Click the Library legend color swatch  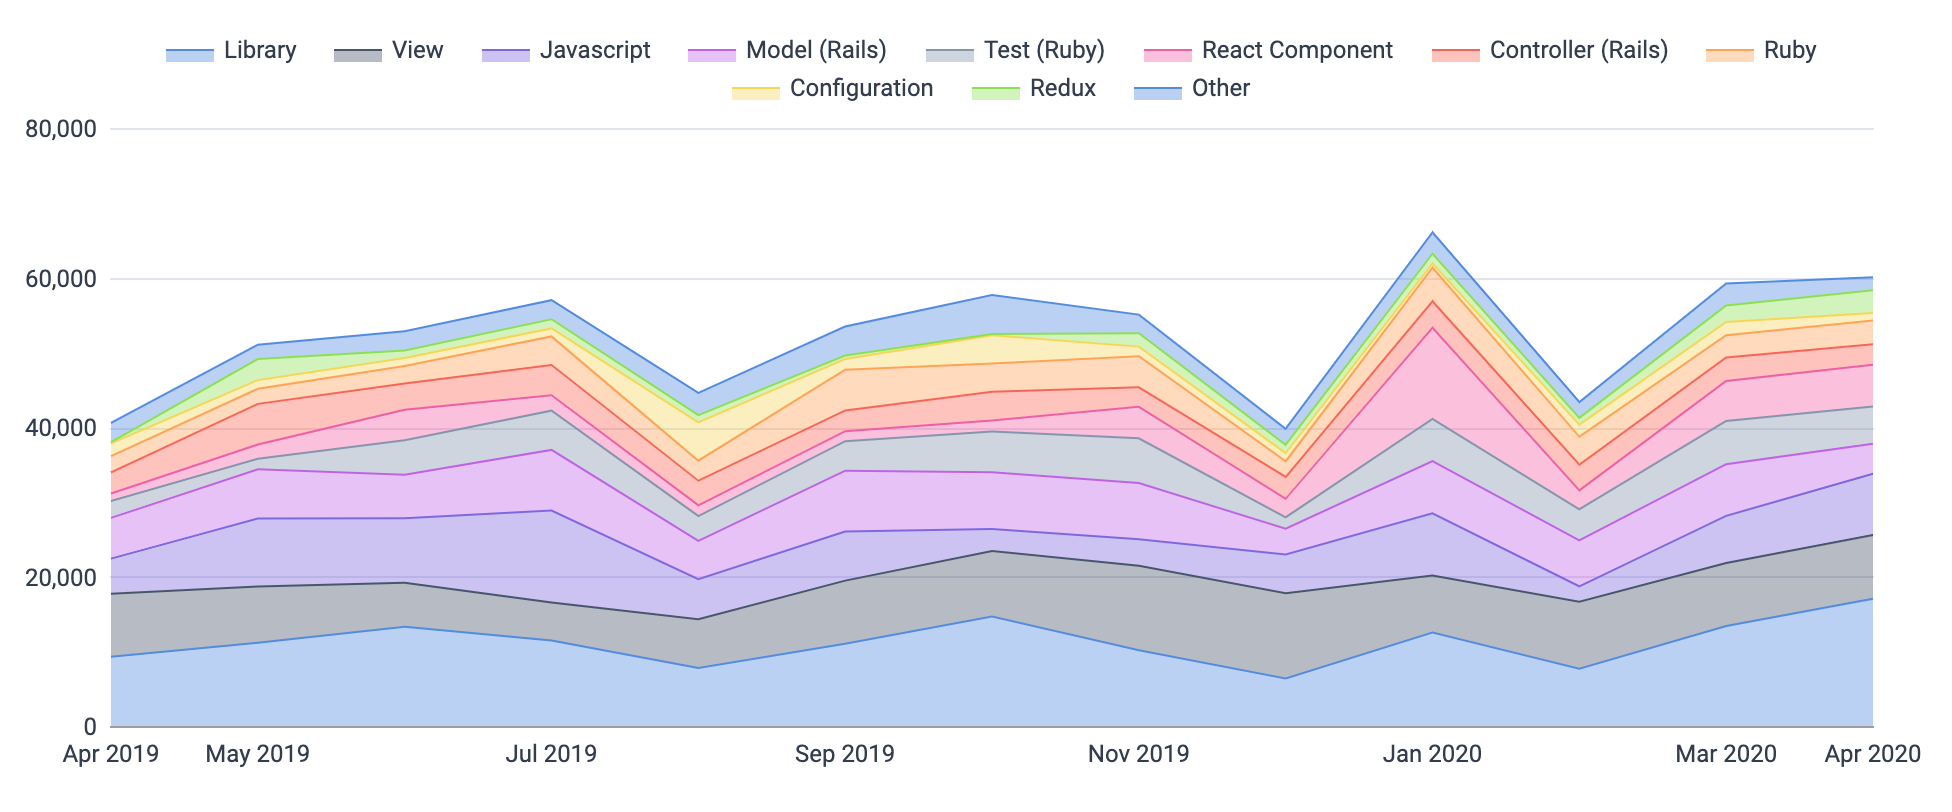click(190, 54)
